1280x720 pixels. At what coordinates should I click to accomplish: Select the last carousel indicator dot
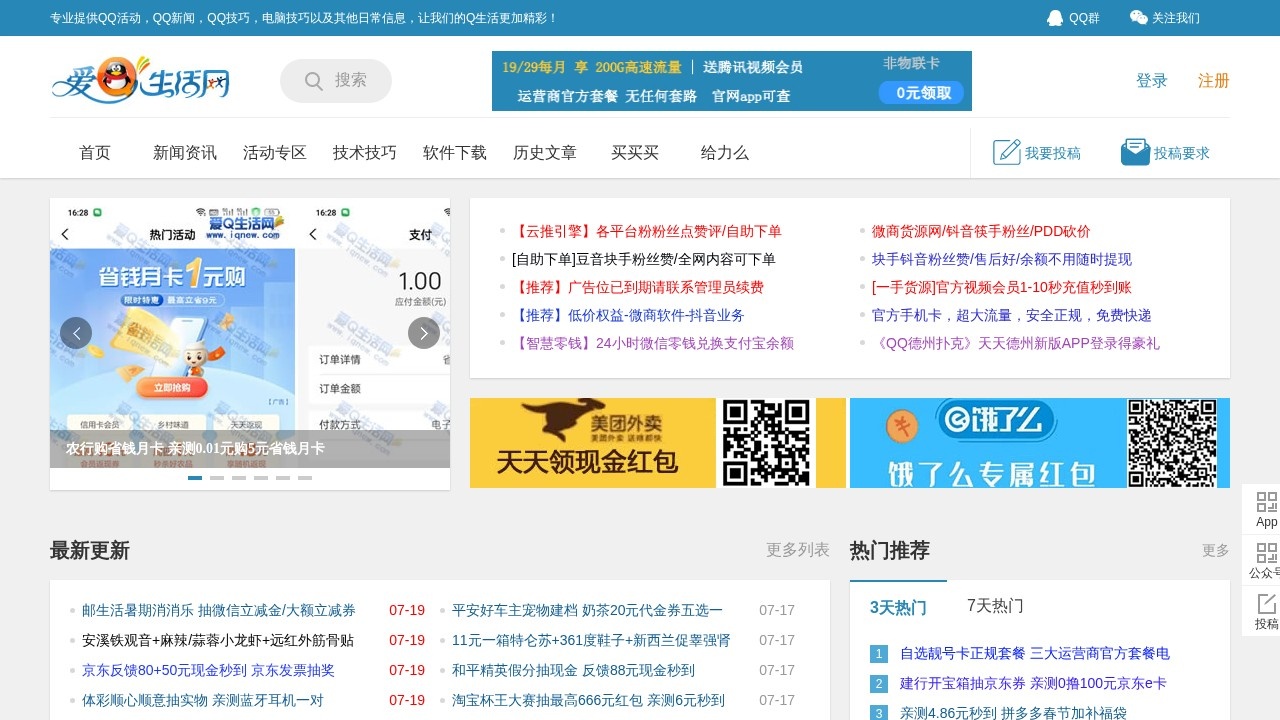(x=305, y=478)
